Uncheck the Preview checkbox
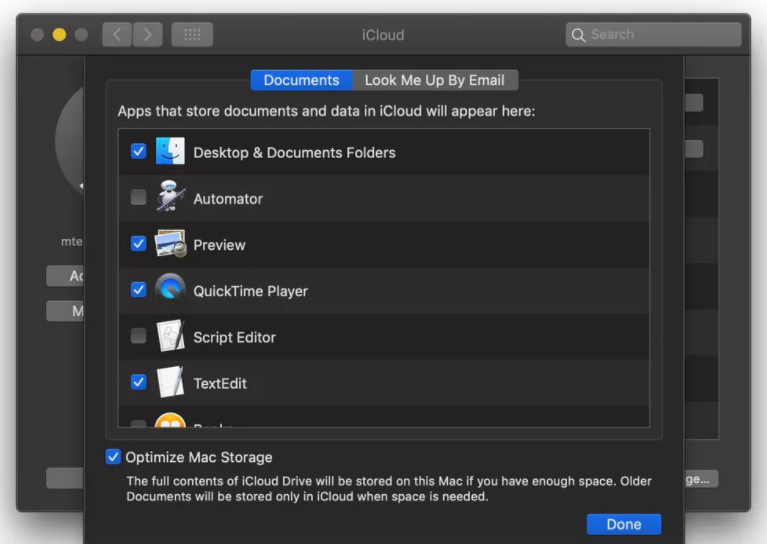Viewport: 767px width, 544px height. (x=138, y=244)
